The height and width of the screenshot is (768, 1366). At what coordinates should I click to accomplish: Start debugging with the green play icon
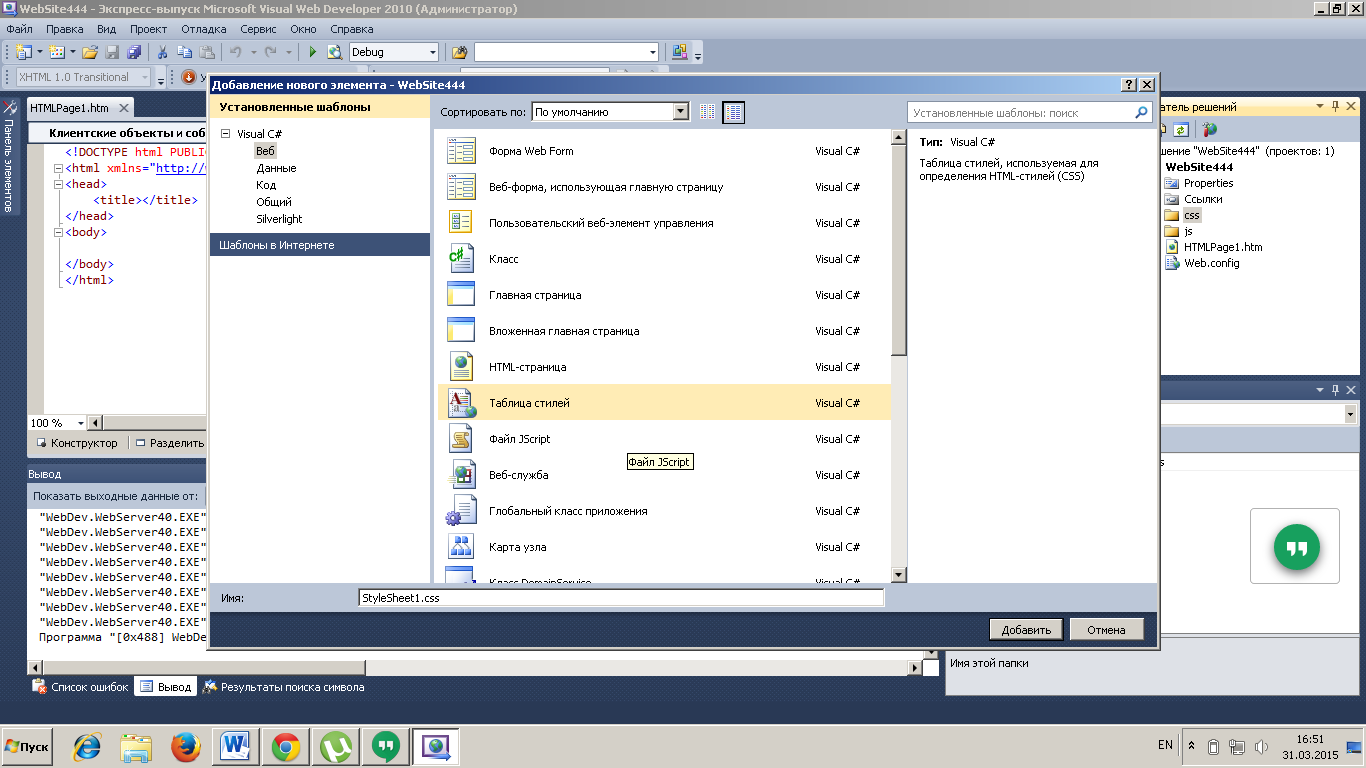(312, 52)
